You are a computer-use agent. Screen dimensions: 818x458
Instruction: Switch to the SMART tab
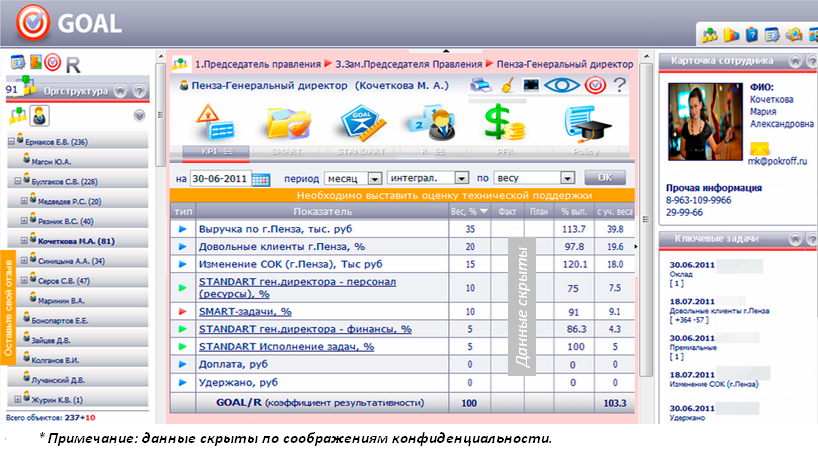coord(286,151)
